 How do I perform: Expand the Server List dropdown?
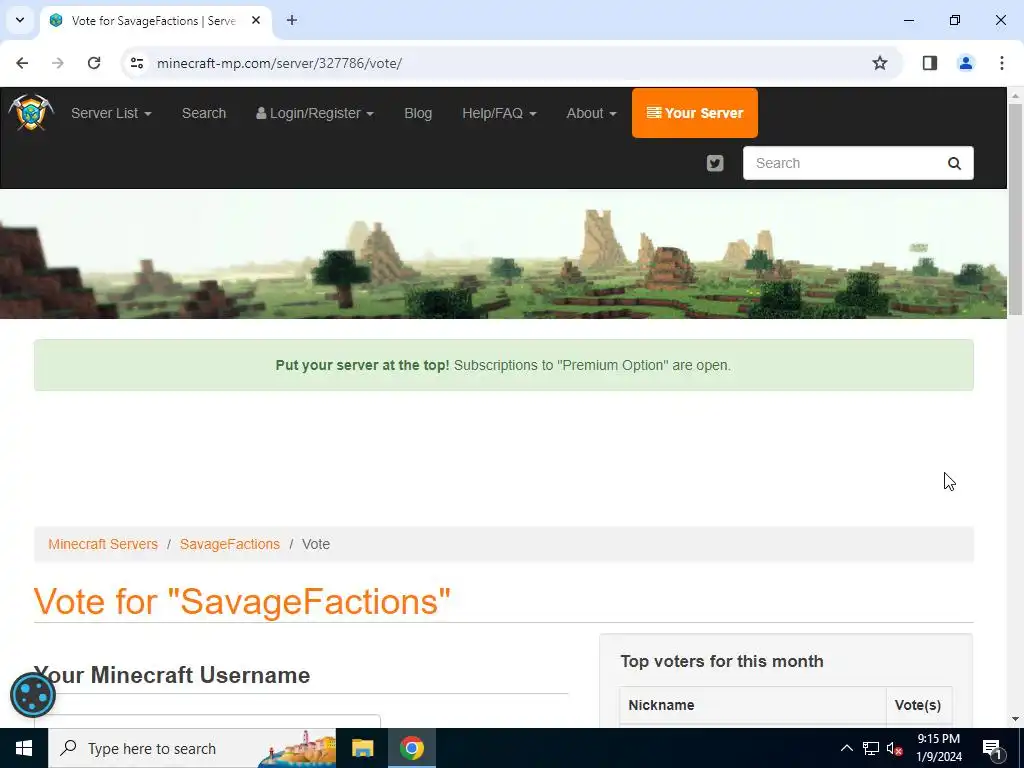[111, 113]
